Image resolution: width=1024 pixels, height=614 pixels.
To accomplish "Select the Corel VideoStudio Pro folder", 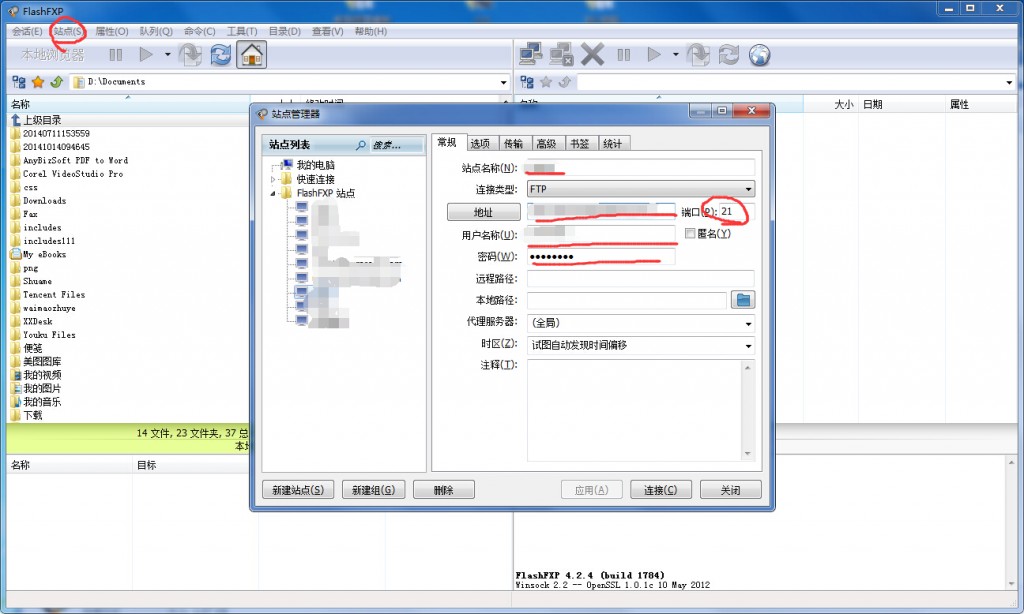I will tap(72, 174).
